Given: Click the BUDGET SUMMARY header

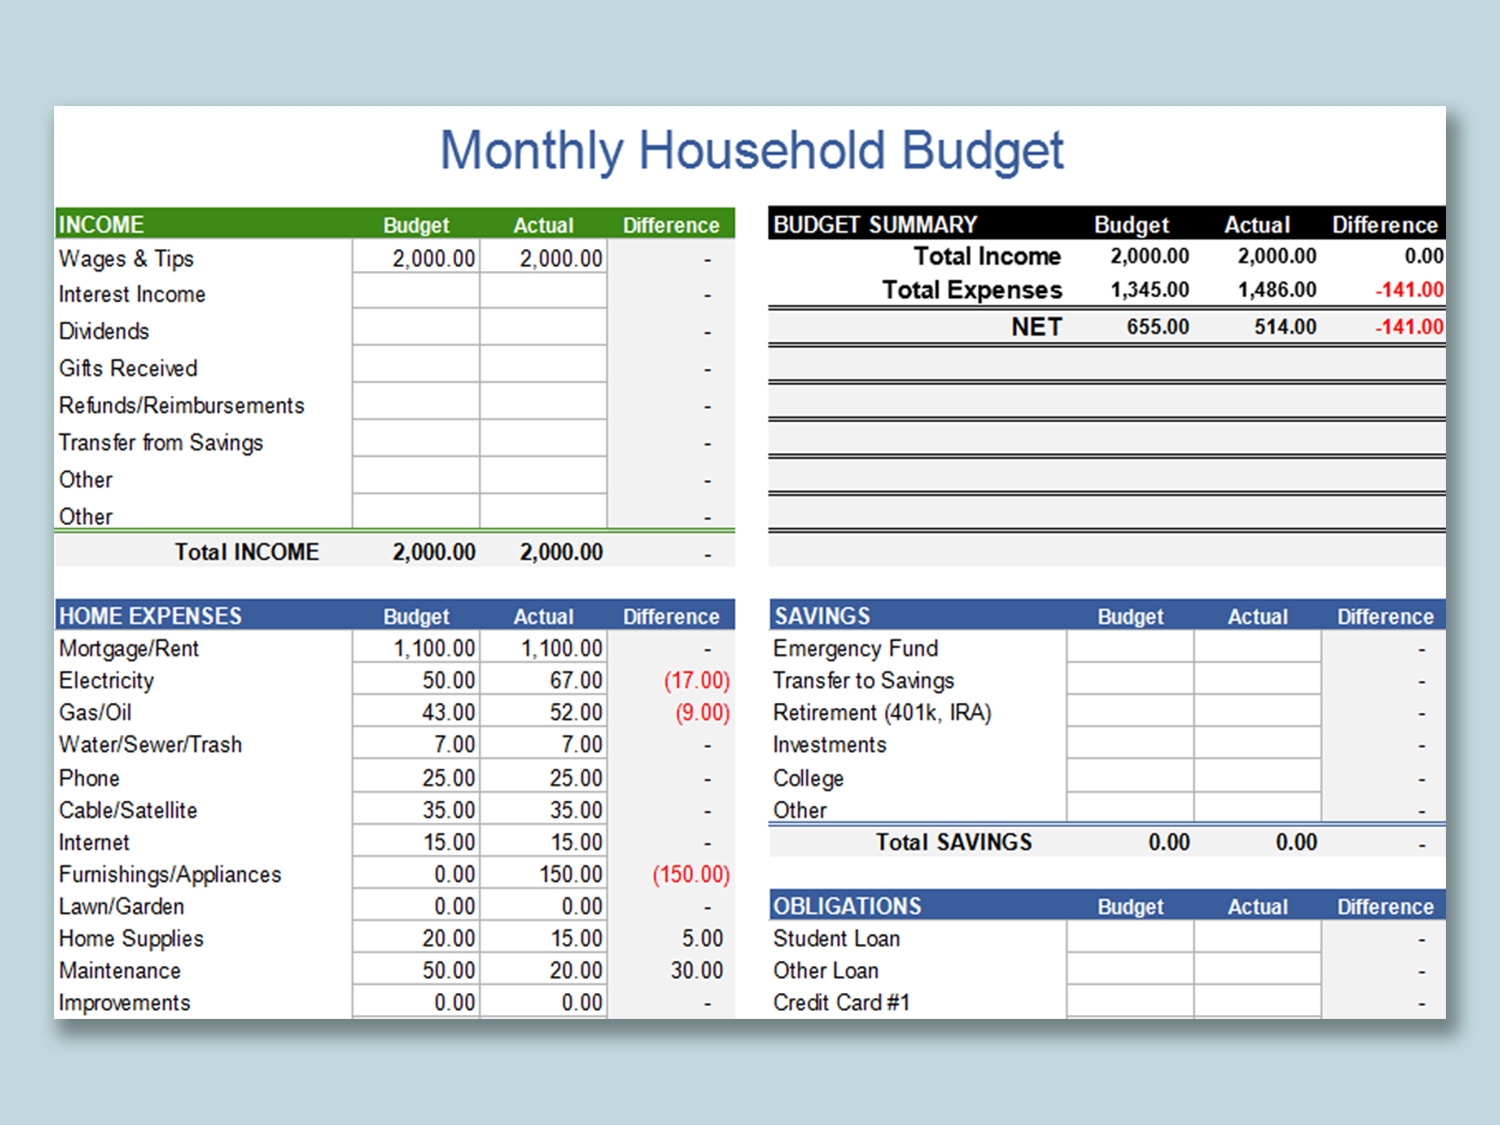Looking at the screenshot, I should [874, 224].
